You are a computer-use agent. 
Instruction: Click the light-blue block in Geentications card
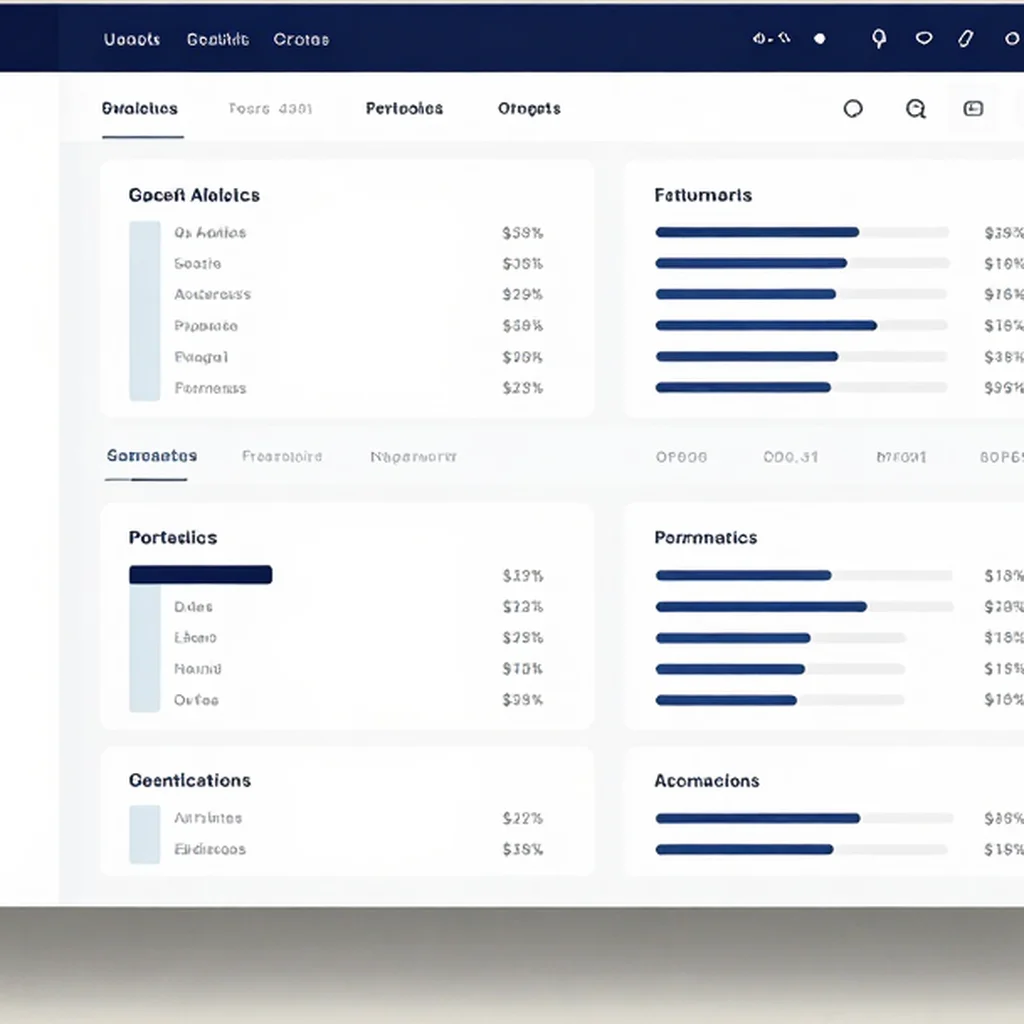click(x=145, y=835)
